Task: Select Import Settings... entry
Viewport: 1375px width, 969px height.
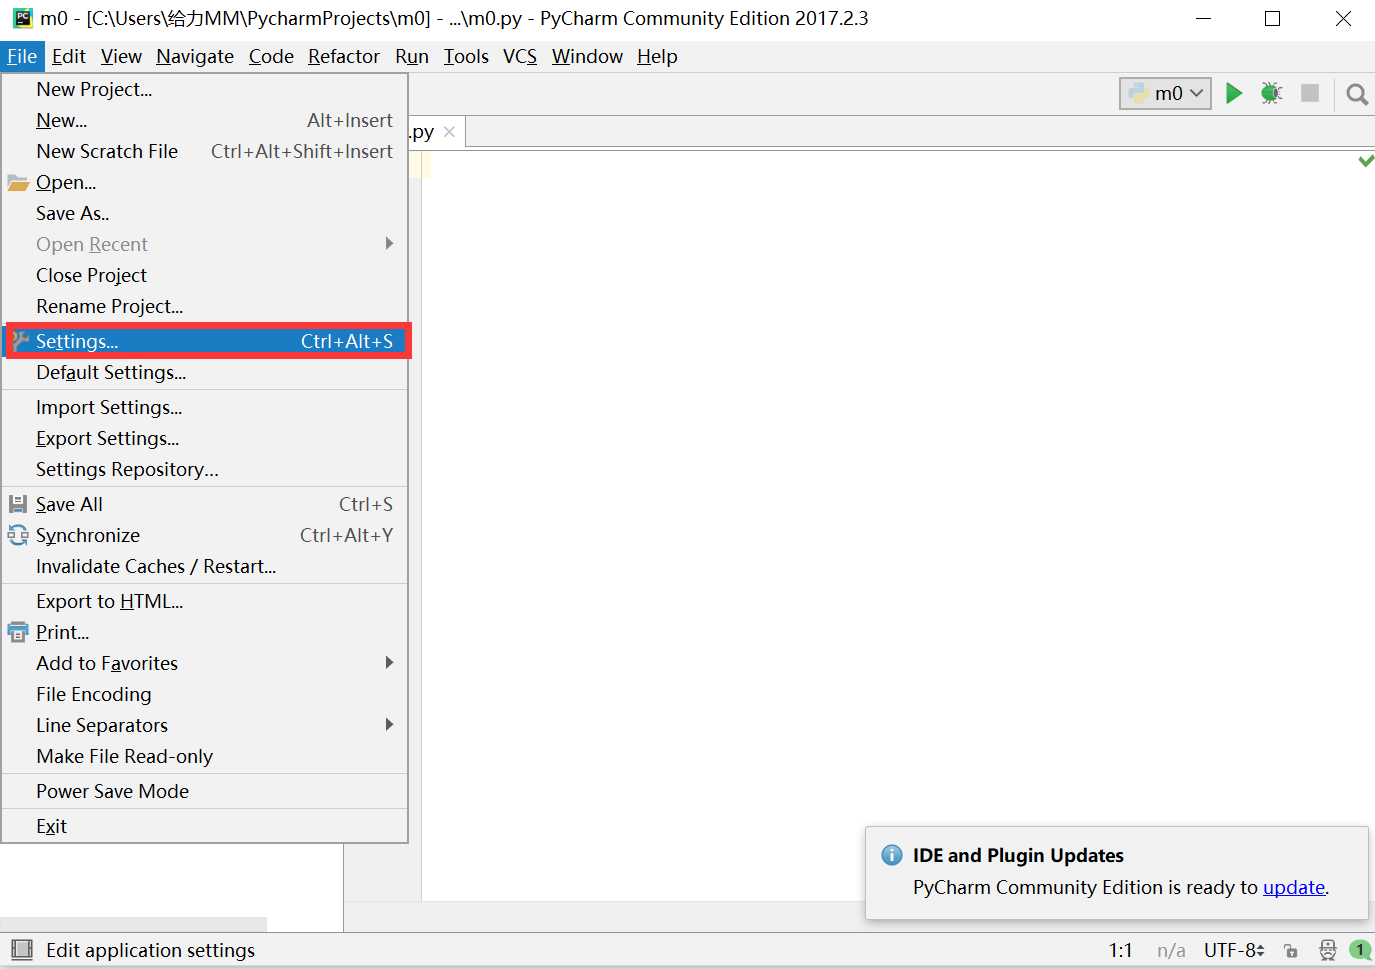Action: pyautogui.click(x=205, y=407)
